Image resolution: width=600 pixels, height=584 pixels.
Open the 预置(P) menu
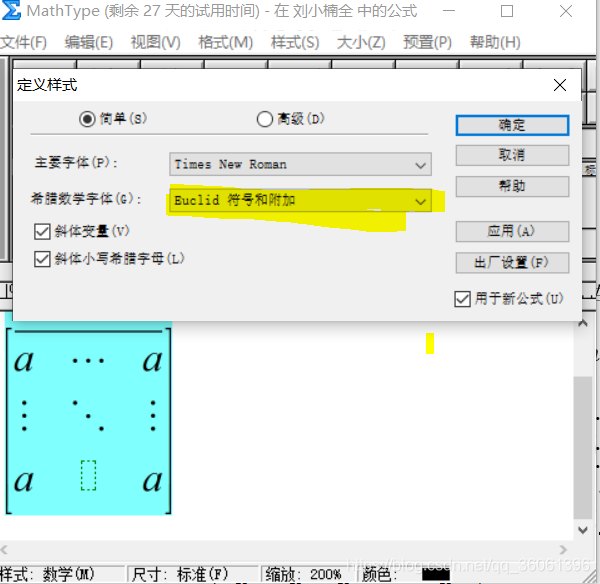tap(427, 42)
